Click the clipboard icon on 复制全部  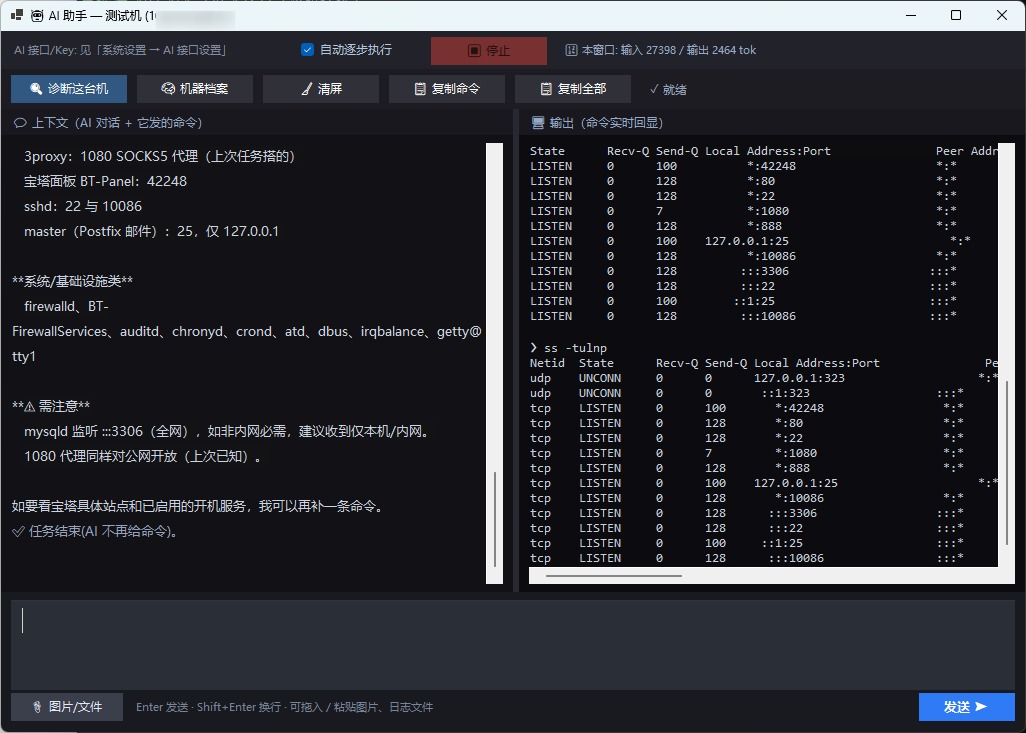(x=546, y=89)
